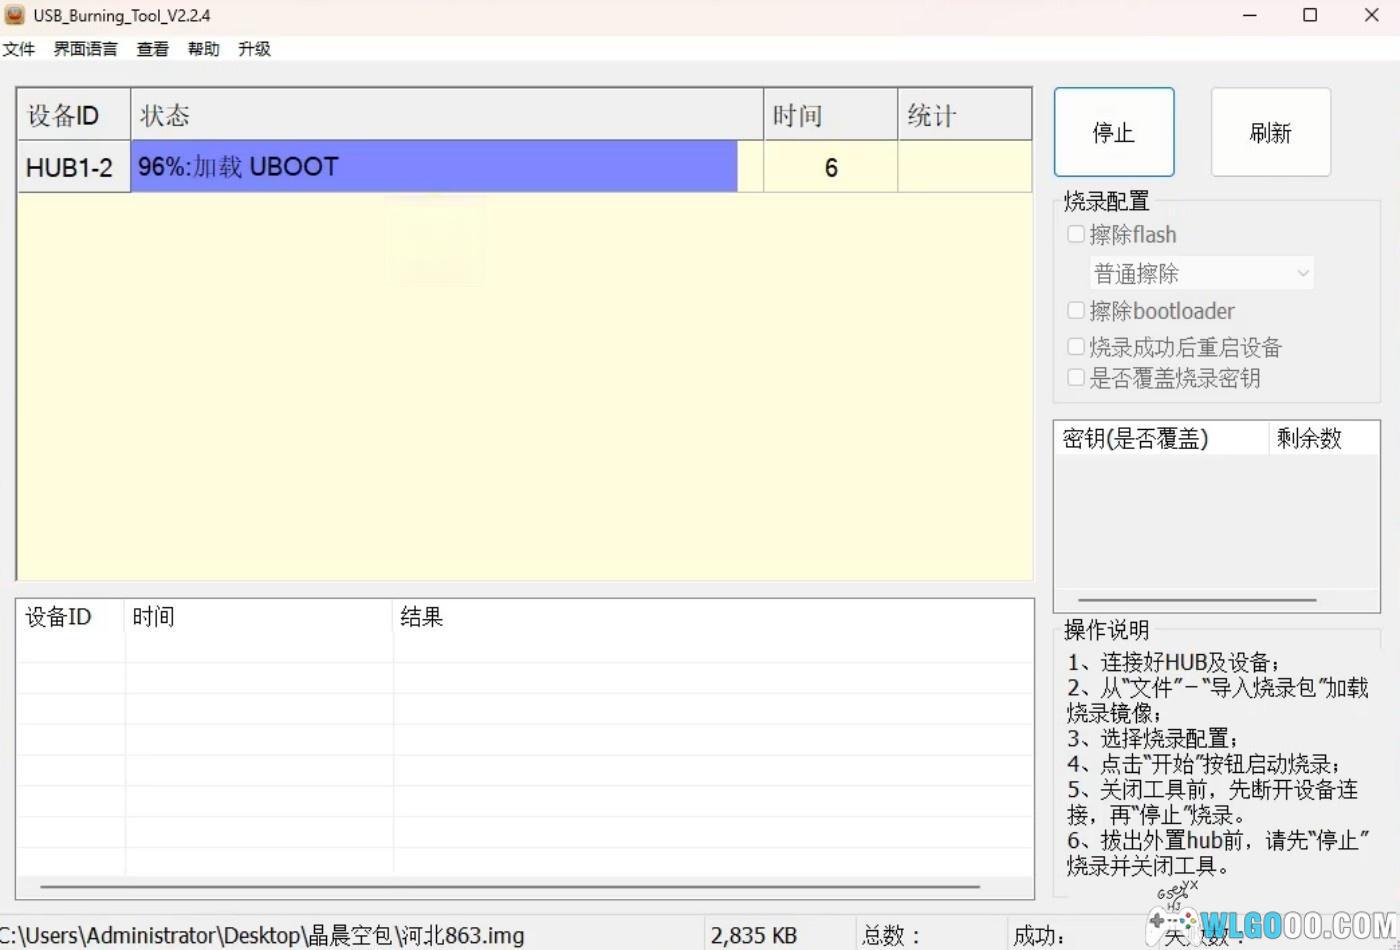This screenshot has height=950, width=1400.
Task: Expand the 普通擦除 dropdown
Action: [1201, 273]
